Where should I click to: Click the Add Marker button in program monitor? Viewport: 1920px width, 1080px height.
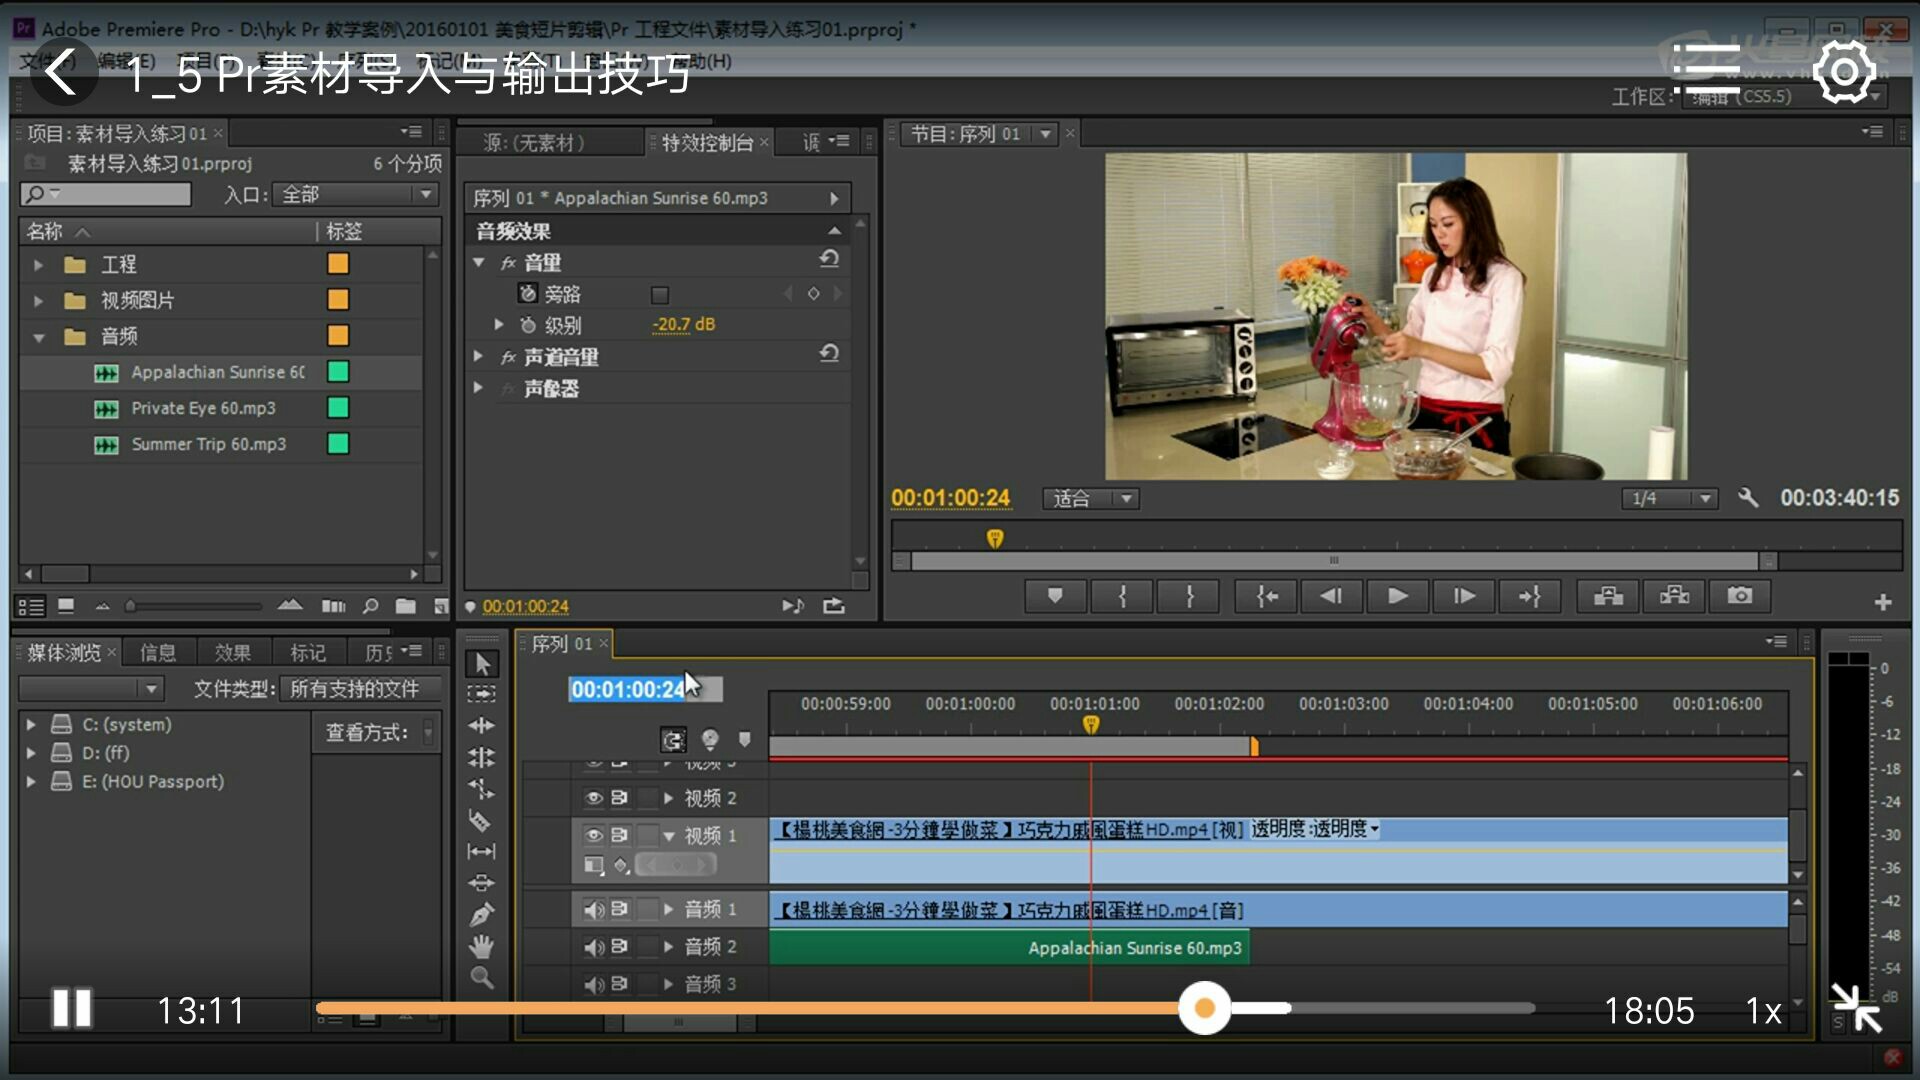click(x=1055, y=597)
